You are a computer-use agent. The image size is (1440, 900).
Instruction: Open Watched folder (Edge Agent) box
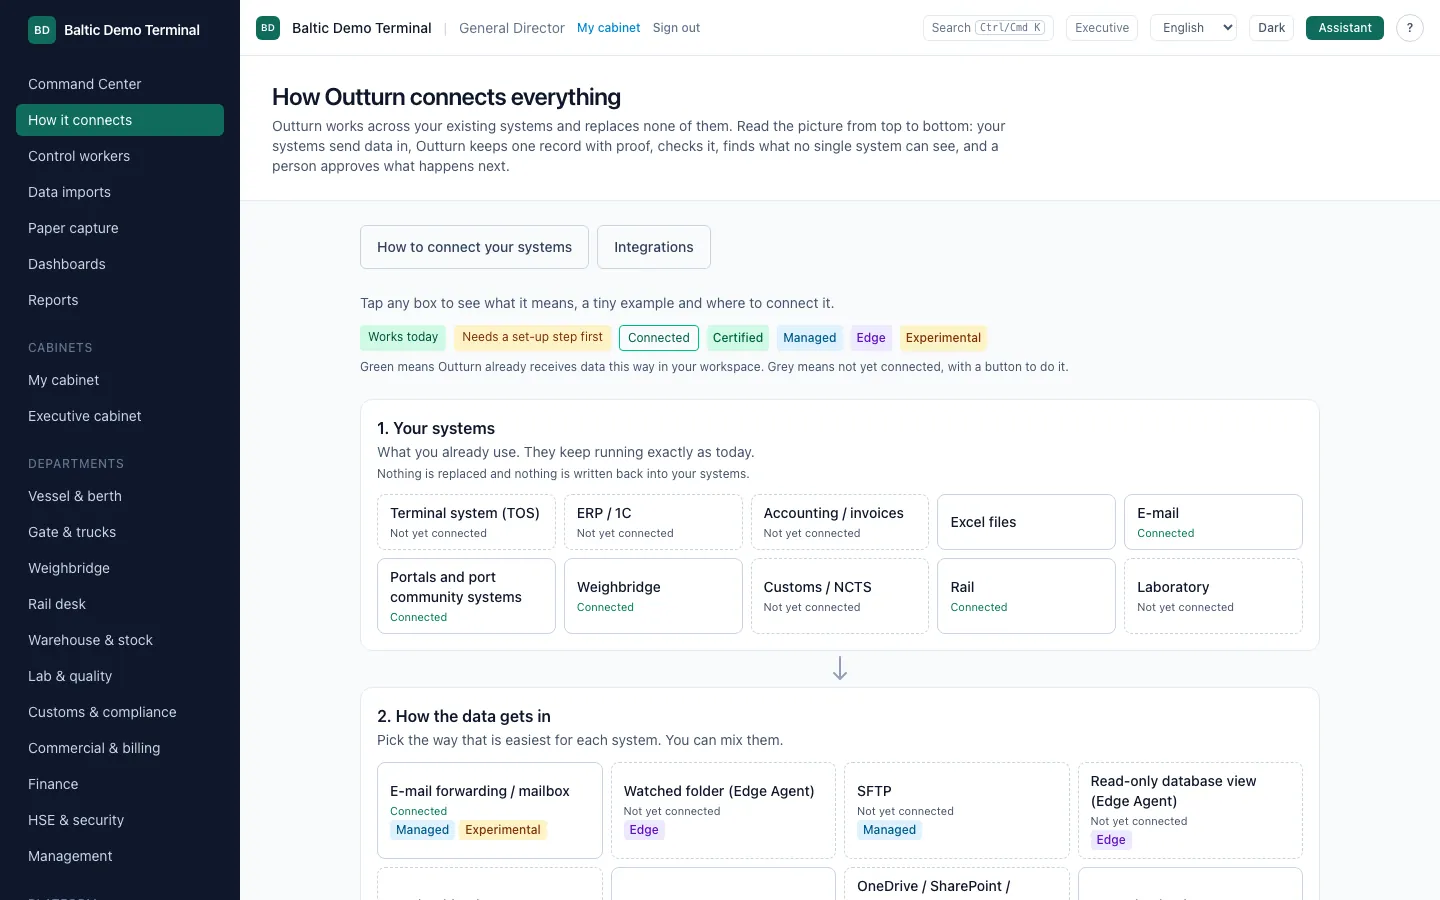[723, 810]
